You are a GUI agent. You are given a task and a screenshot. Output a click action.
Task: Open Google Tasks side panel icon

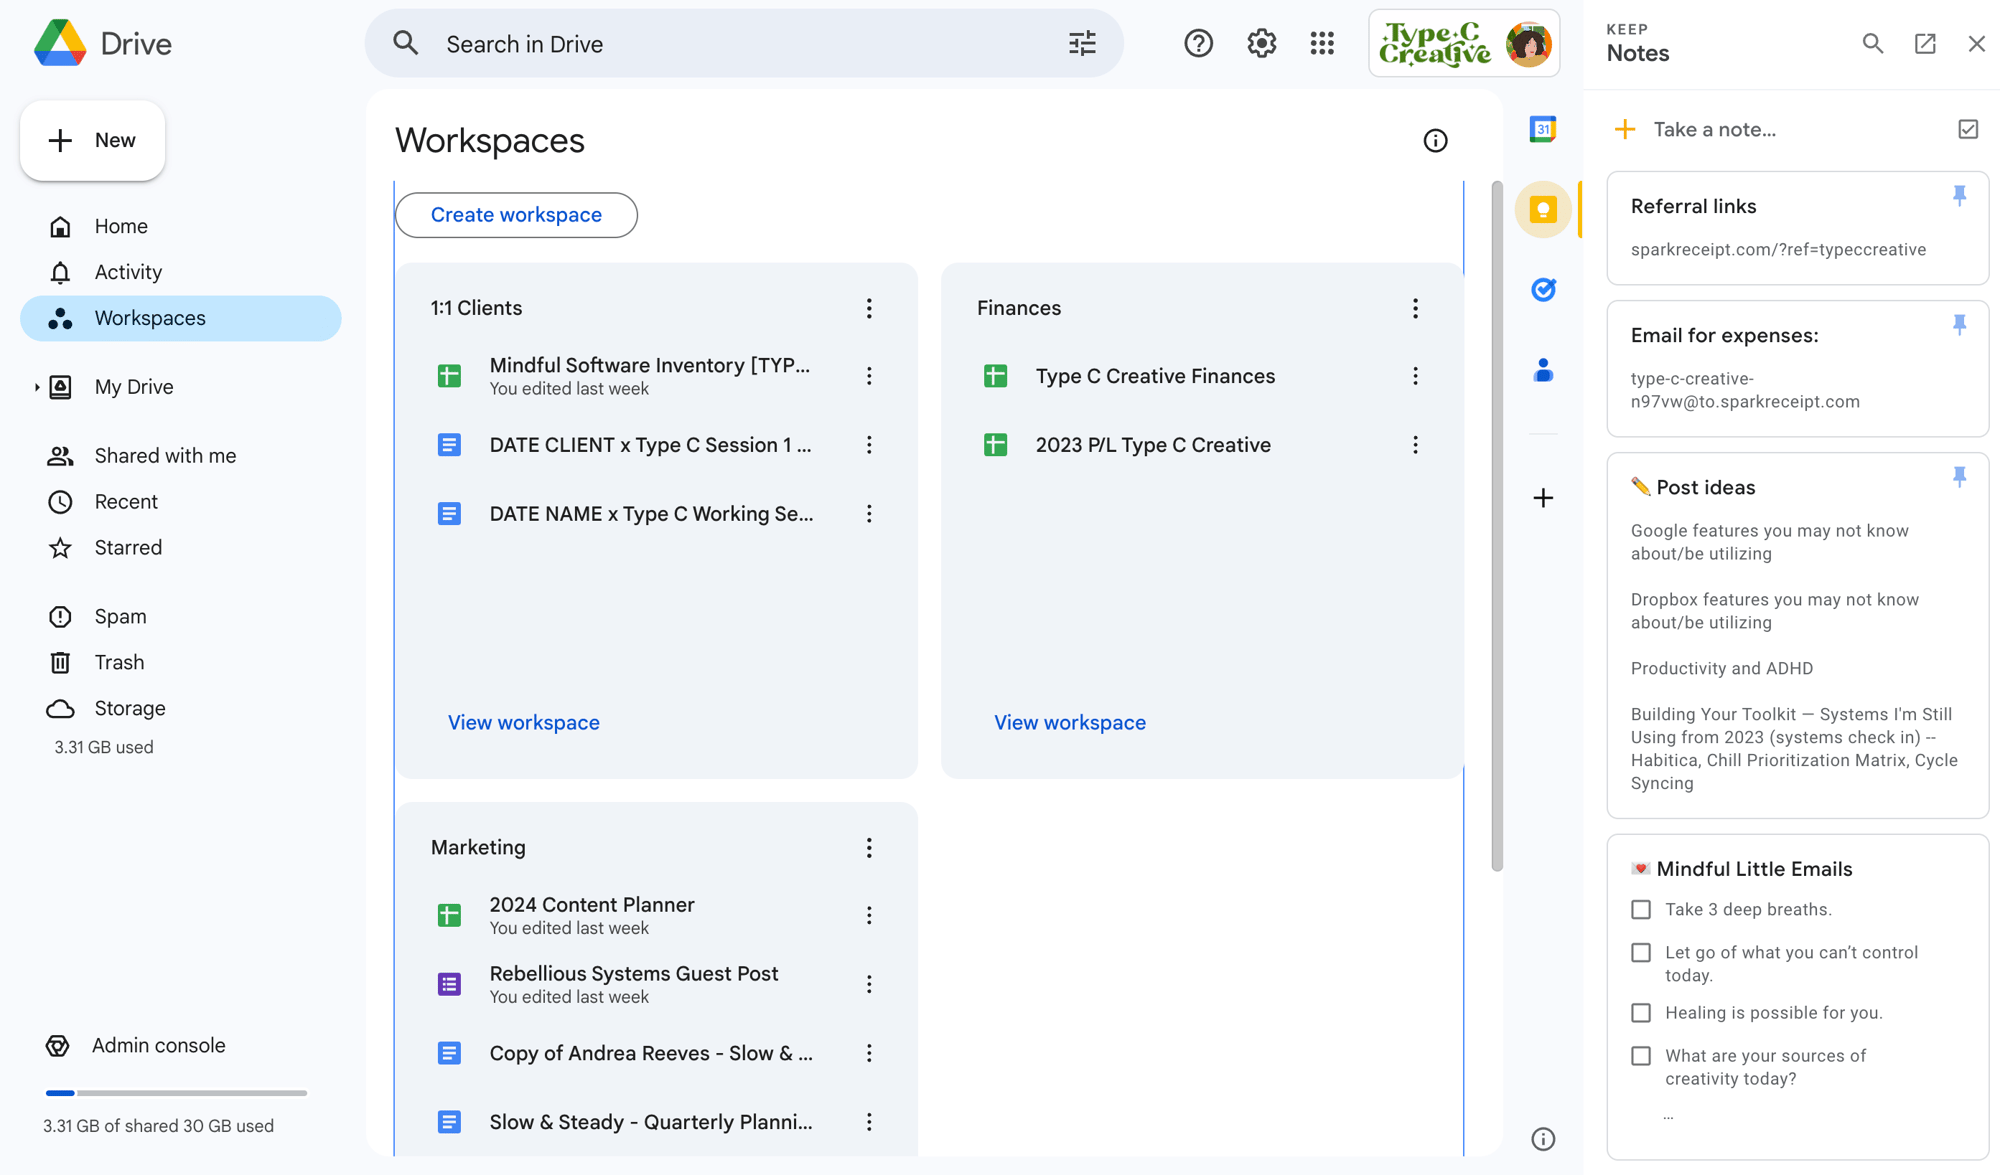[x=1543, y=290]
